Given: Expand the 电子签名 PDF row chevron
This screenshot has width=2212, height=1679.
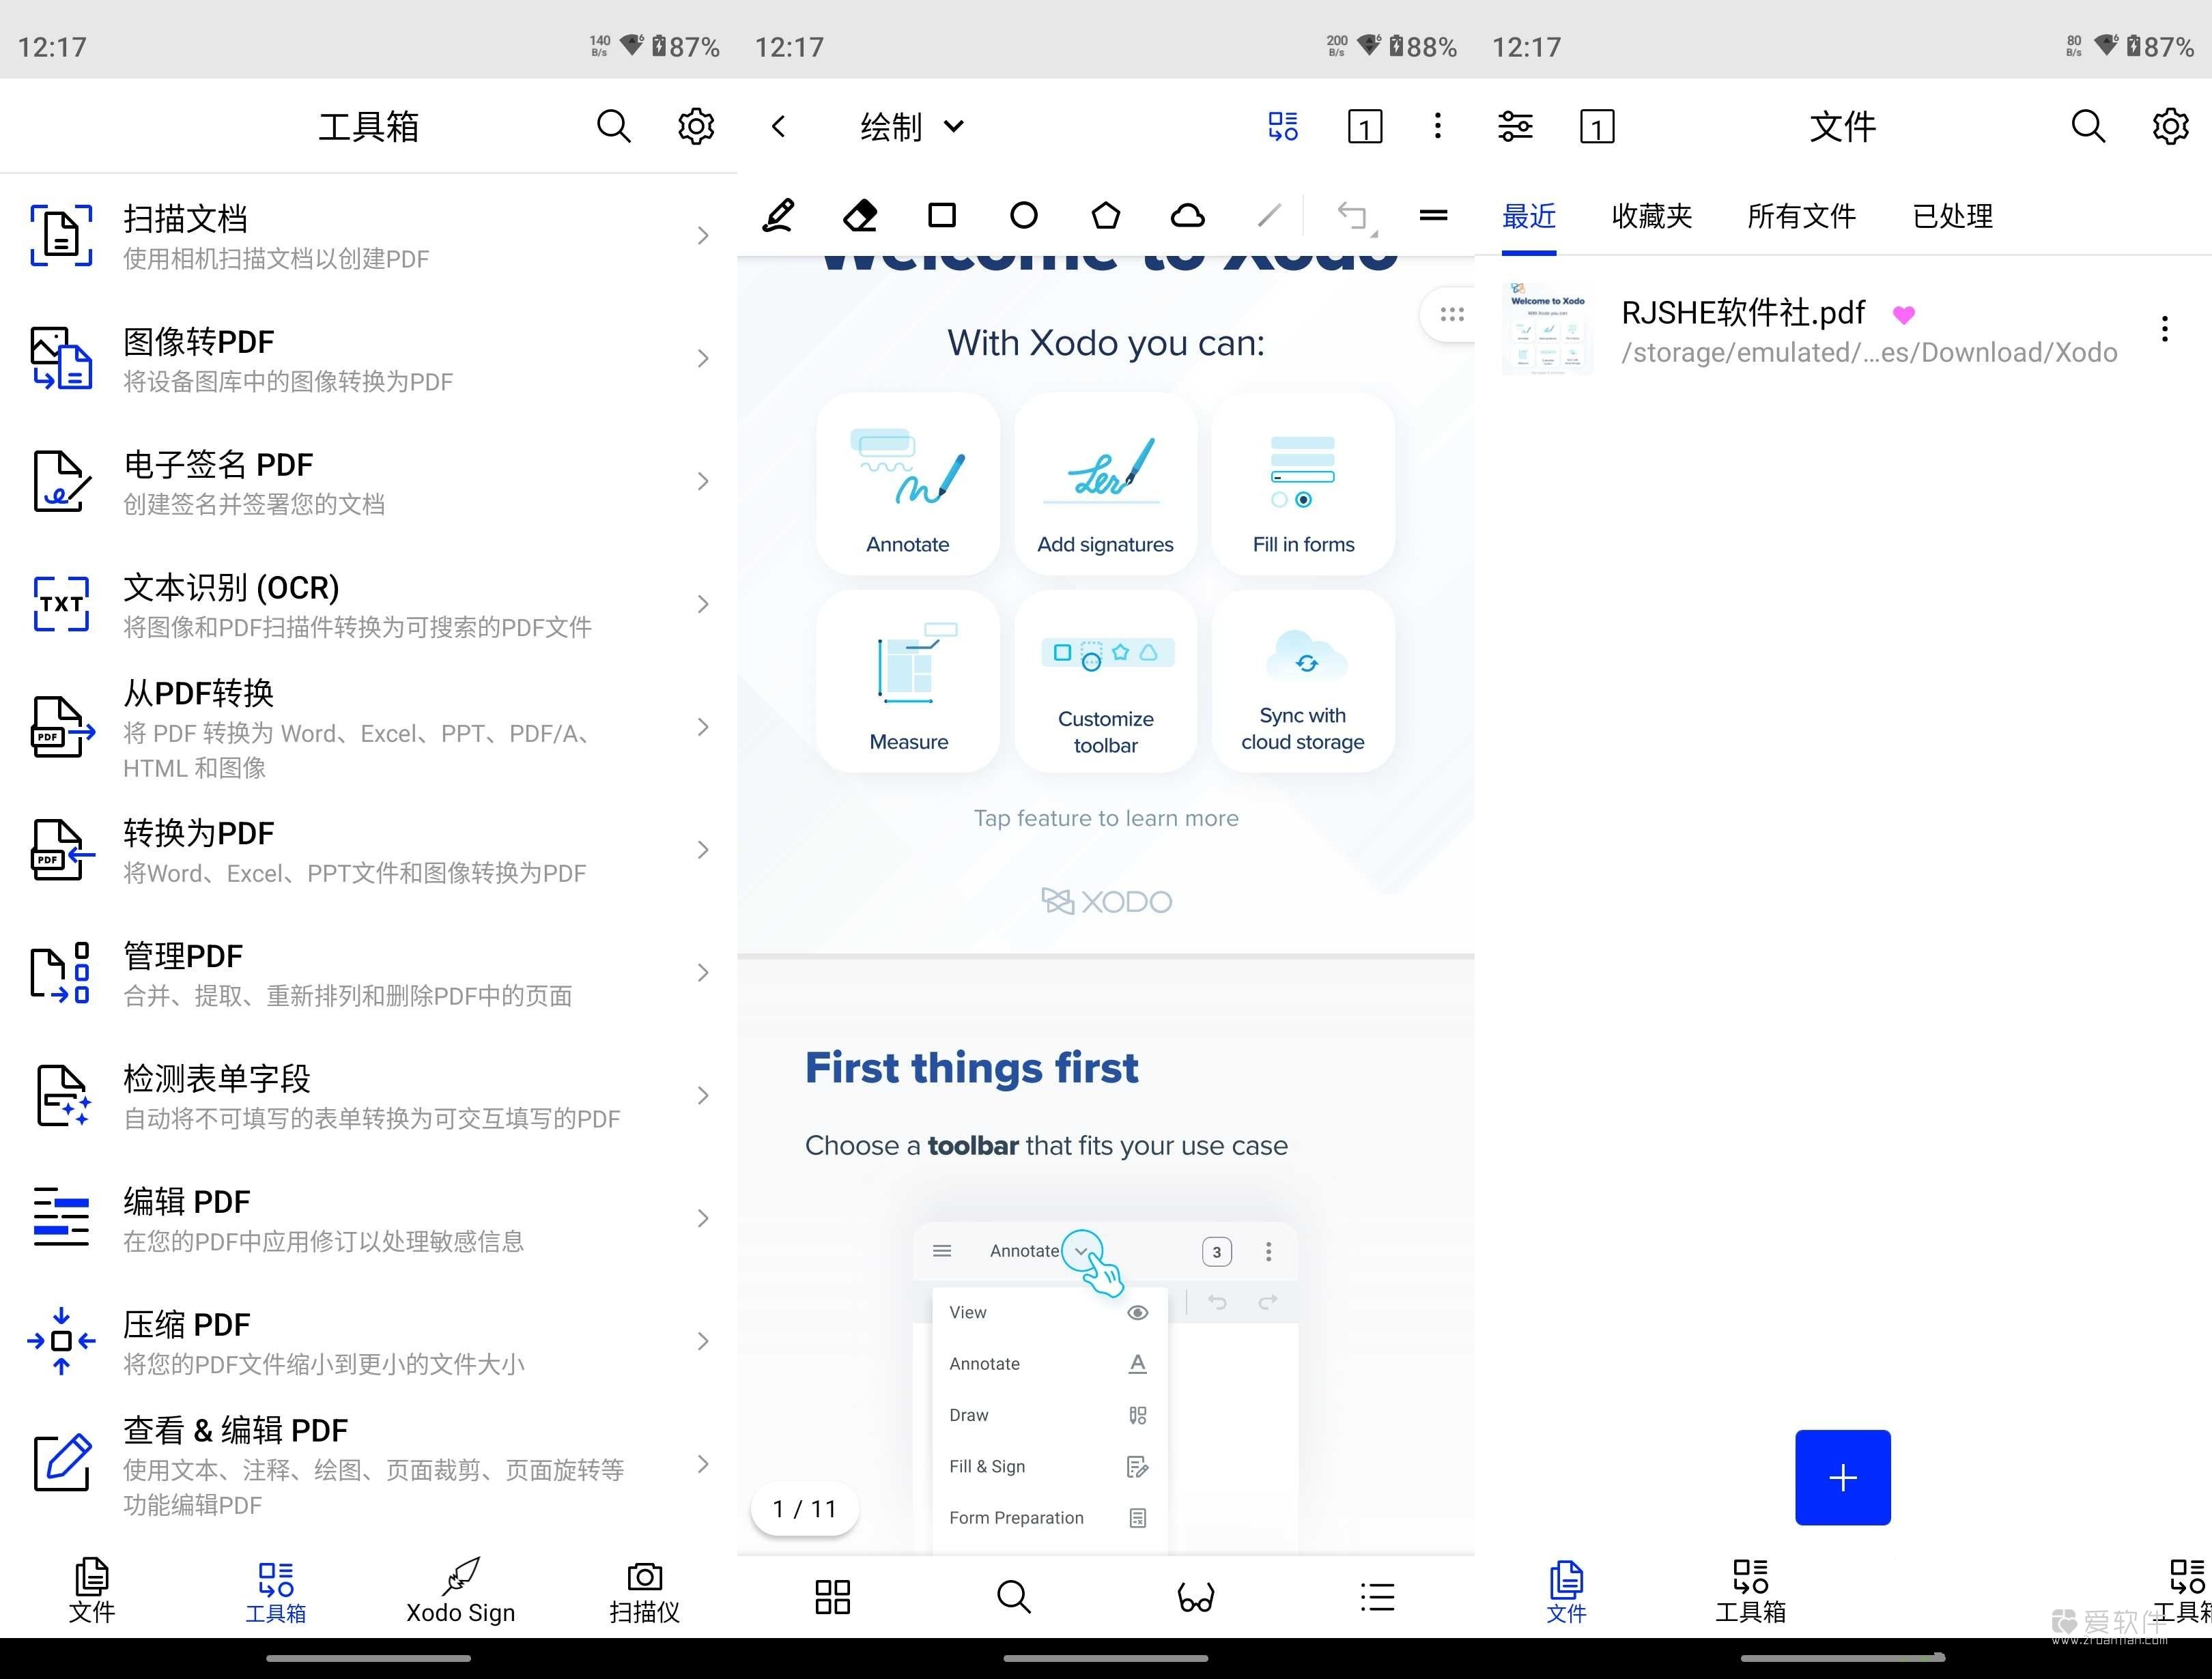Looking at the screenshot, I should pos(703,481).
